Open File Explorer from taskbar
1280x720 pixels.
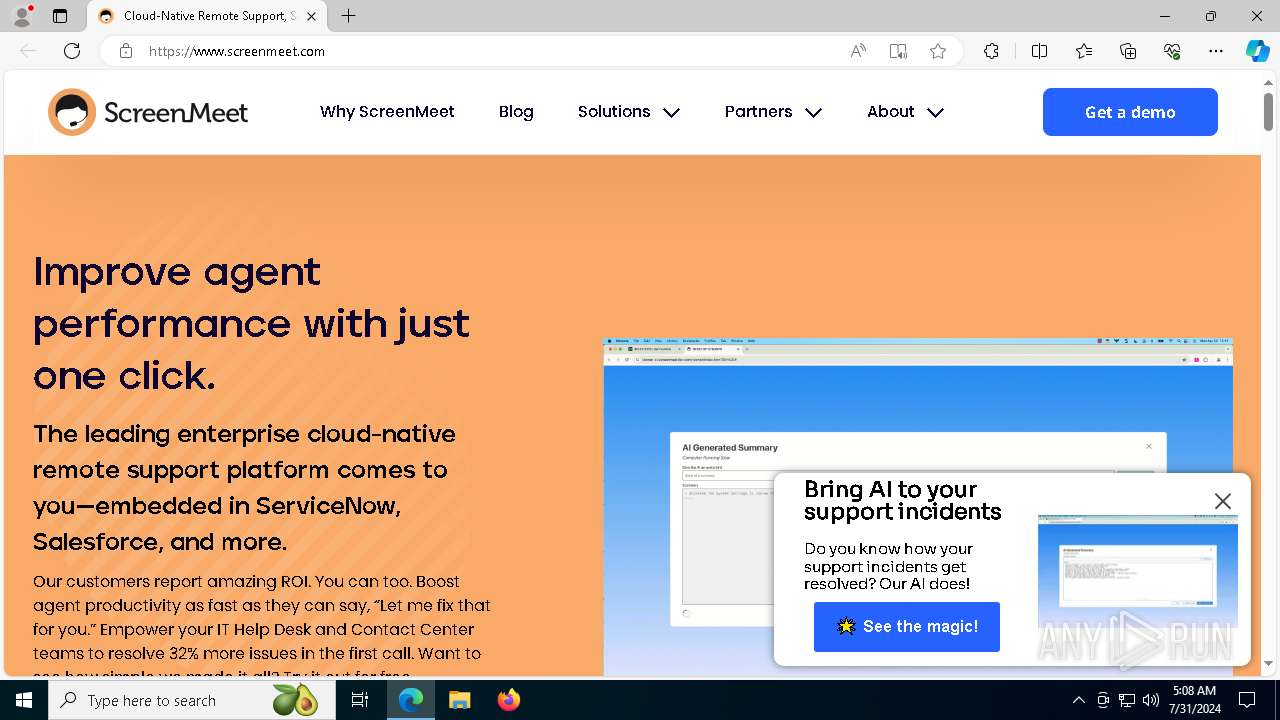click(x=459, y=700)
